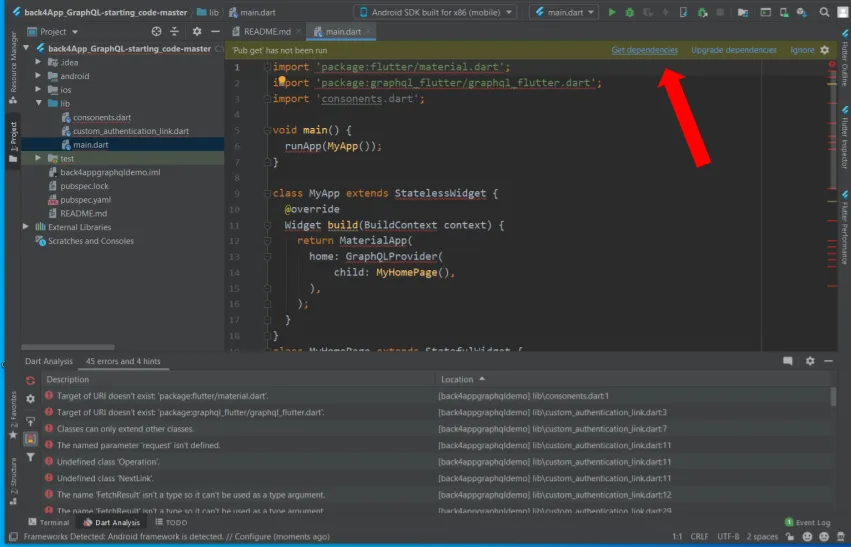Collapse the lib folder
The image size is (851, 547).
(39, 103)
